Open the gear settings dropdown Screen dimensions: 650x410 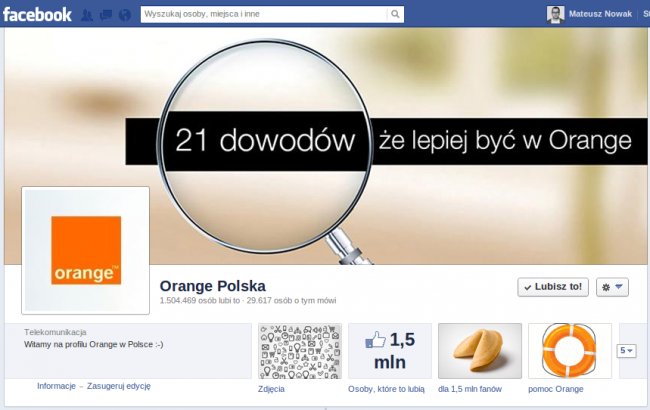[612, 287]
